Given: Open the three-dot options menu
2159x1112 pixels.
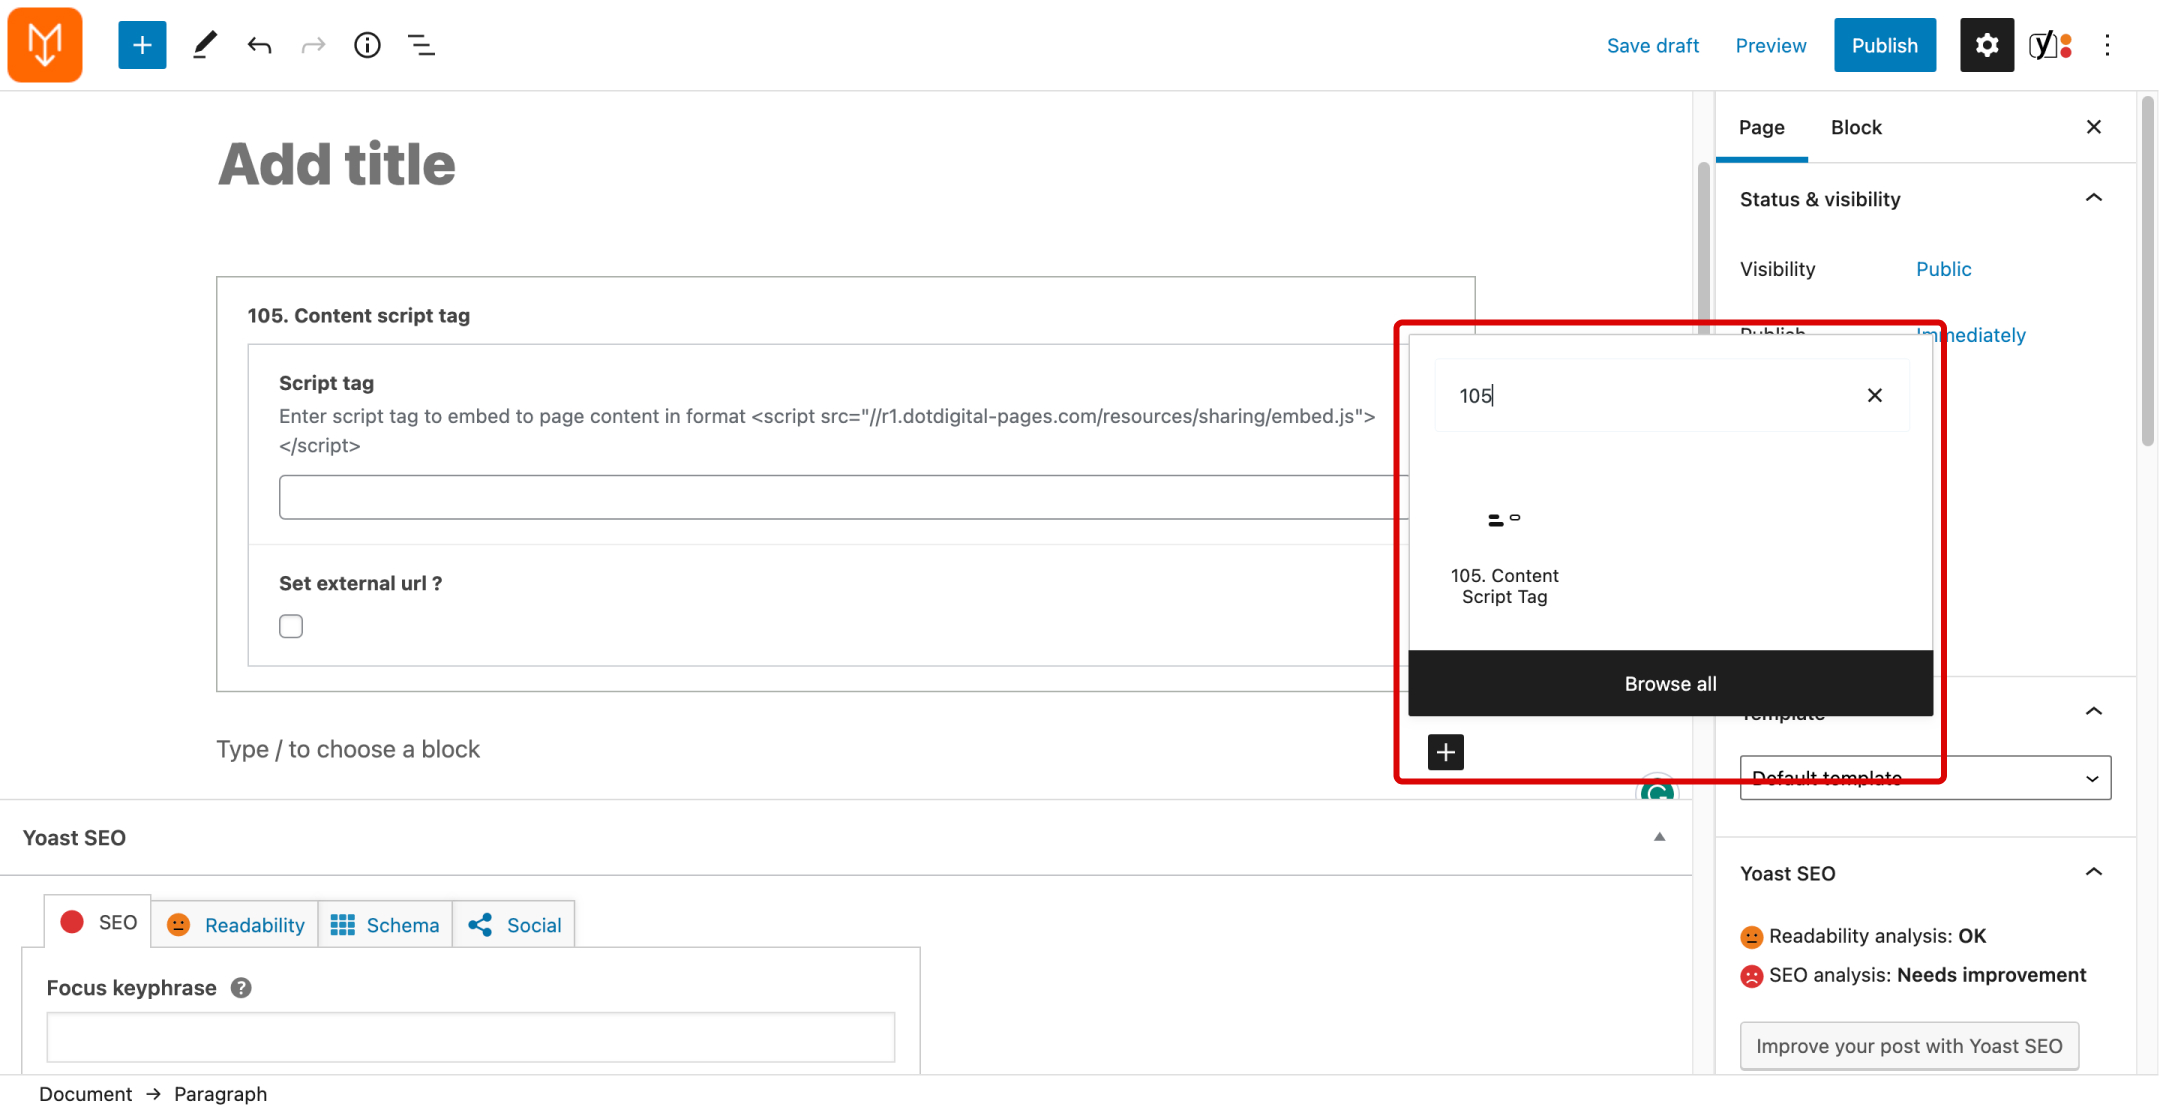Looking at the screenshot, I should click(x=2107, y=45).
